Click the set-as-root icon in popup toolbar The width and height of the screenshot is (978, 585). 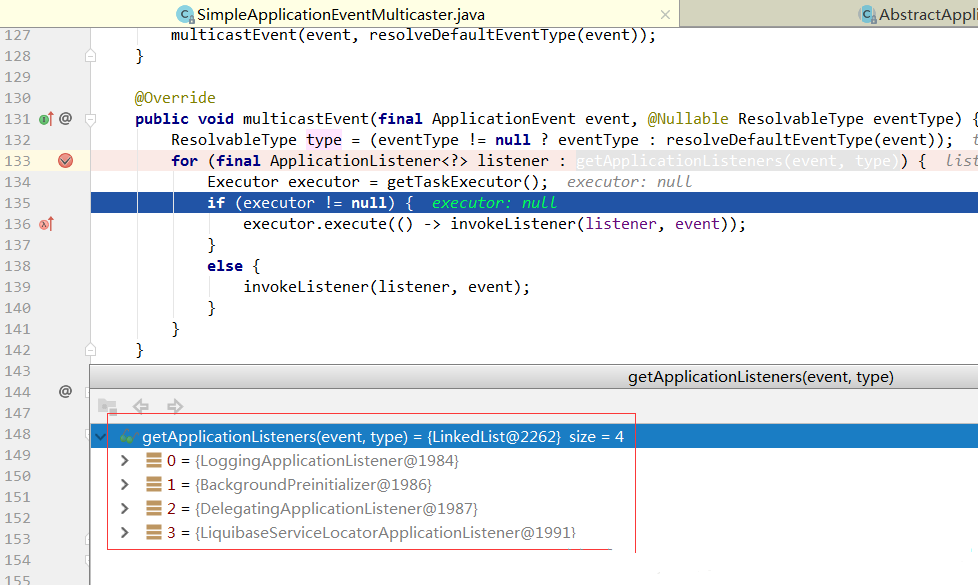tap(107, 406)
